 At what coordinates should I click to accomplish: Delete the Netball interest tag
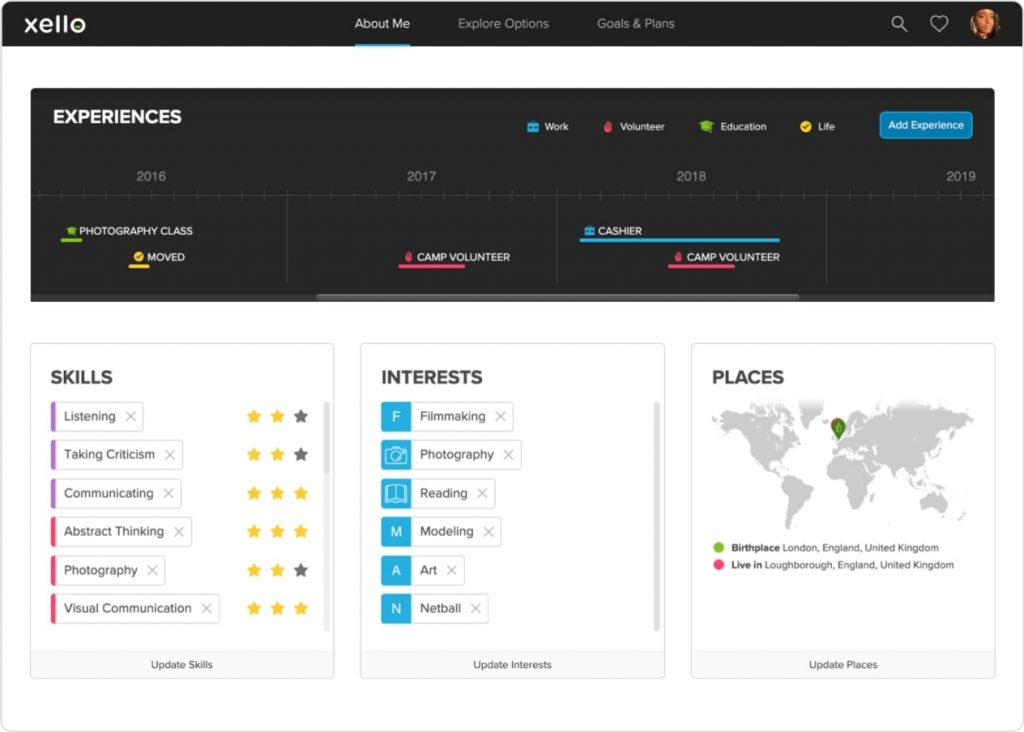[476, 608]
